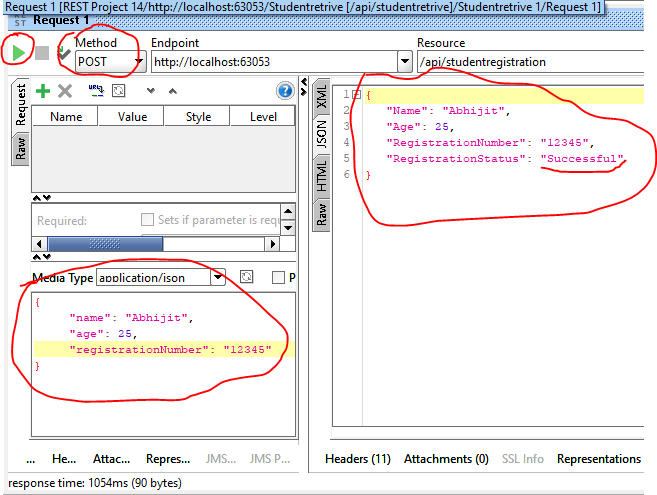Click the scrollbar left arrow in properties panel
The width and height of the screenshot is (657, 495).
(x=39, y=244)
